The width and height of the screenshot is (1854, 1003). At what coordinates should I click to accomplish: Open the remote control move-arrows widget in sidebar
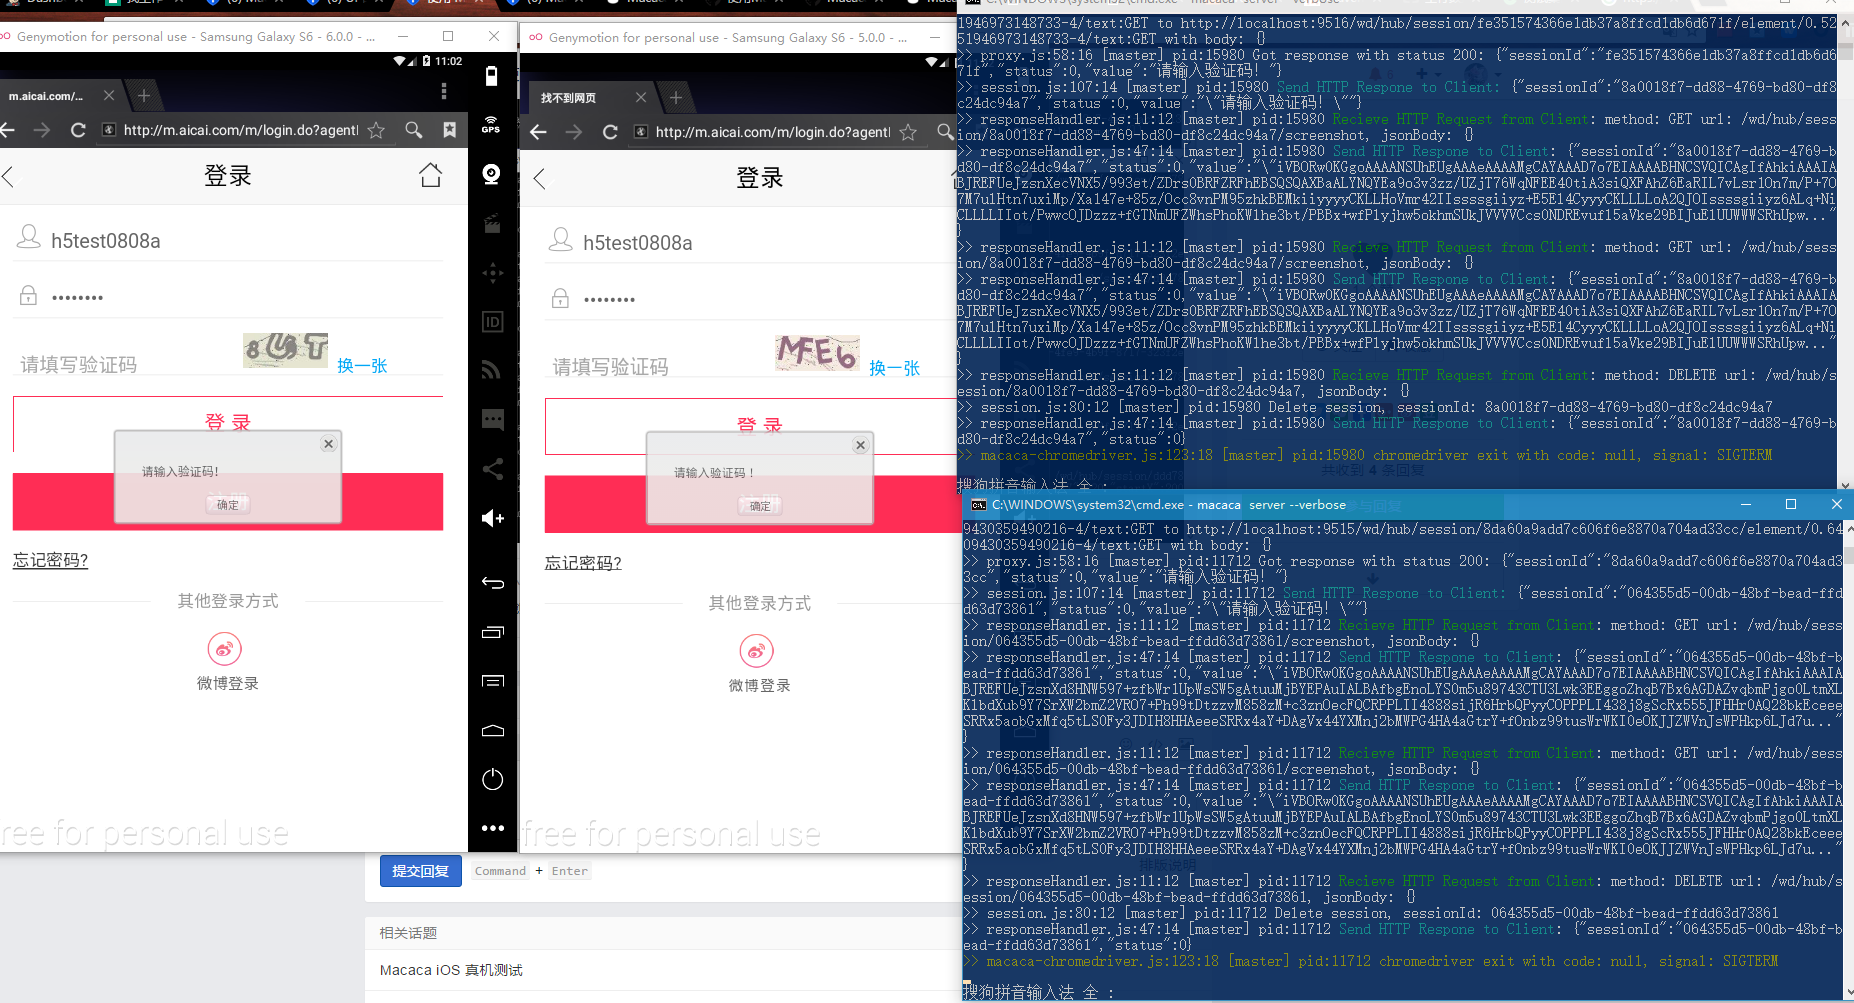pyautogui.click(x=492, y=272)
